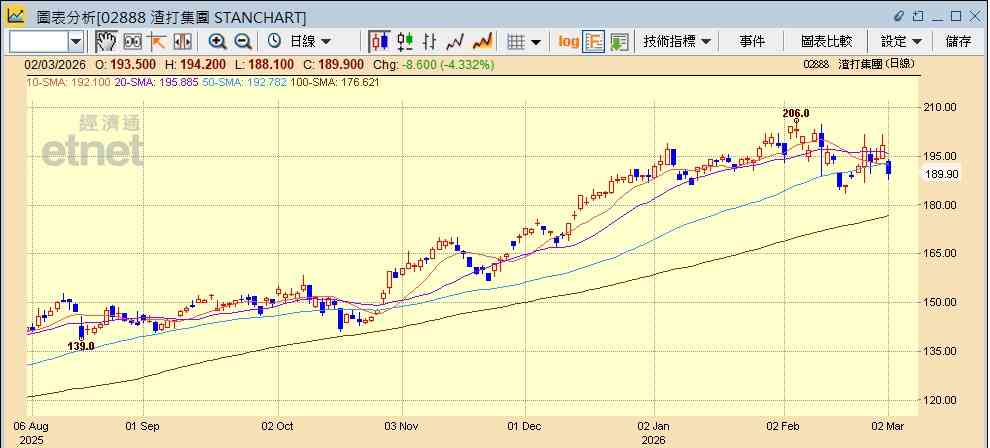Open 圖表比較 chart comparison
The width and height of the screenshot is (990, 448).
point(826,42)
